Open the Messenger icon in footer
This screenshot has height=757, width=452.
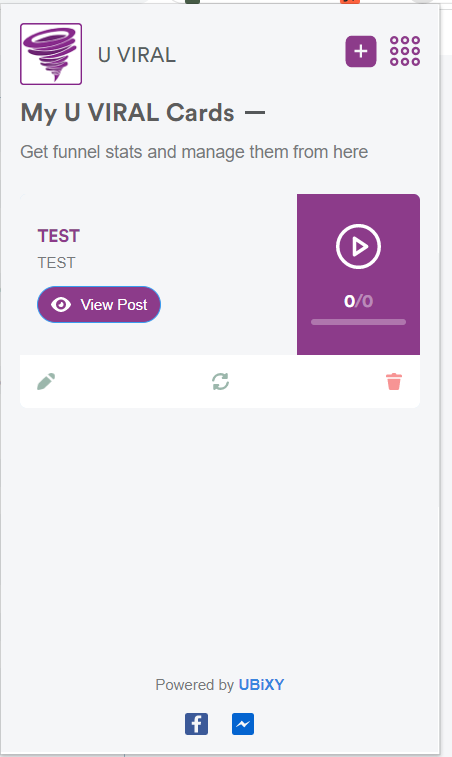pyautogui.click(x=243, y=724)
